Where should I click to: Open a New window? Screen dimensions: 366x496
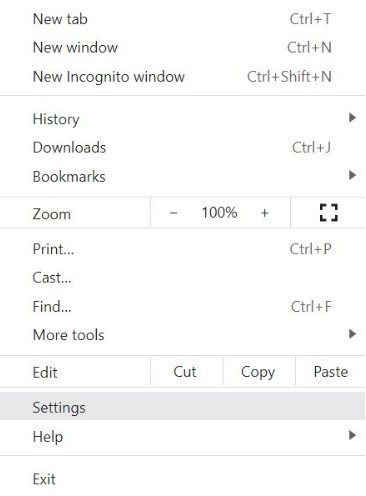[x=182, y=47]
